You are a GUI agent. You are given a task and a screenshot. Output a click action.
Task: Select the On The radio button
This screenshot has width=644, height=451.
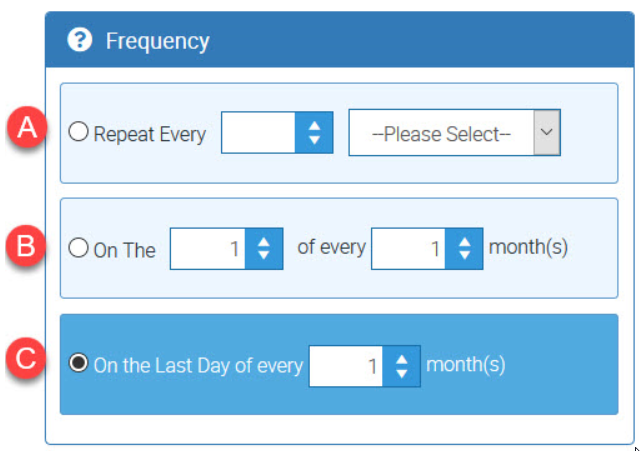(78, 248)
